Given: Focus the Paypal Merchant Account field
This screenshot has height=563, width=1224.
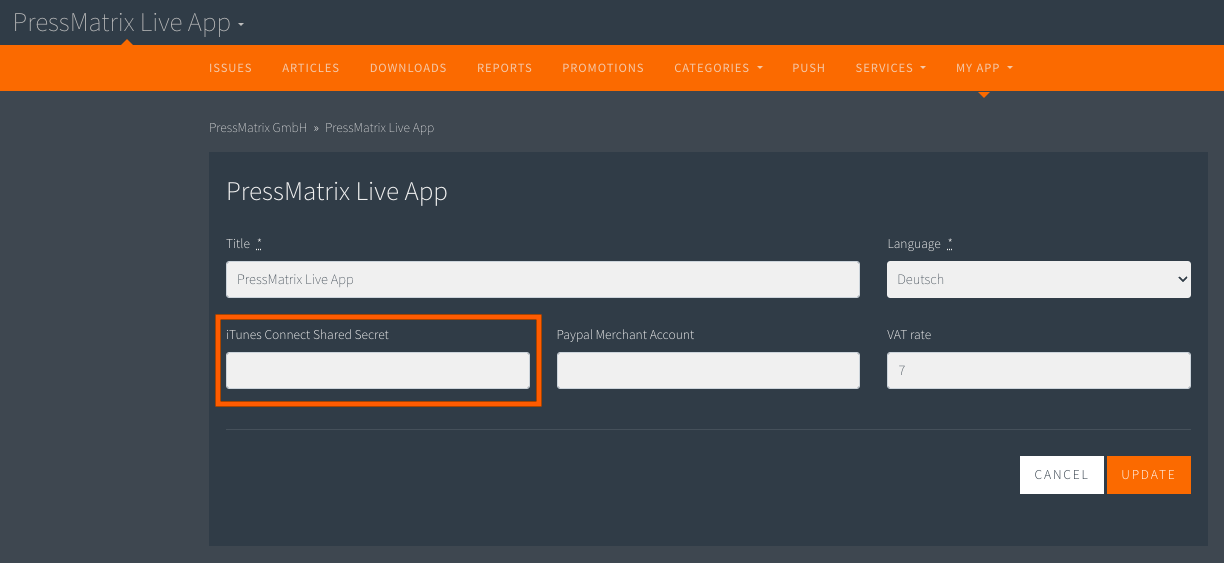Looking at the screenshot, I should (708, 370).
